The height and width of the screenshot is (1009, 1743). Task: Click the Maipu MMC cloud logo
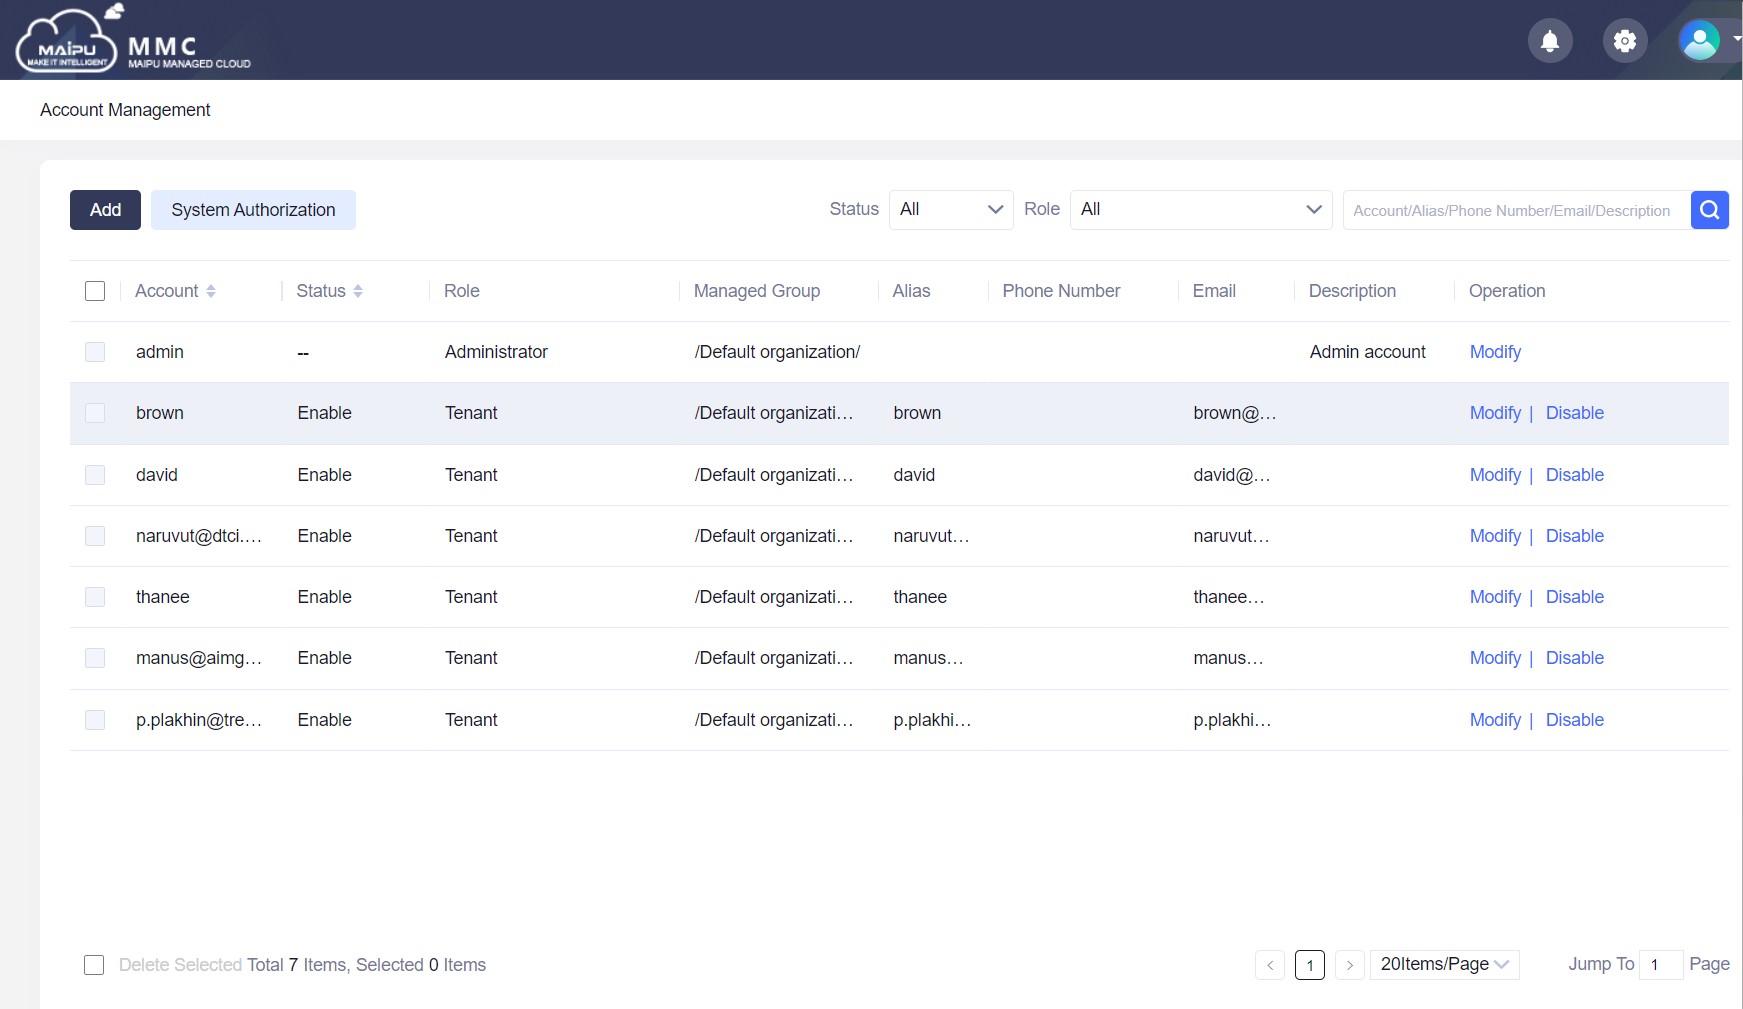pos(133,42)
